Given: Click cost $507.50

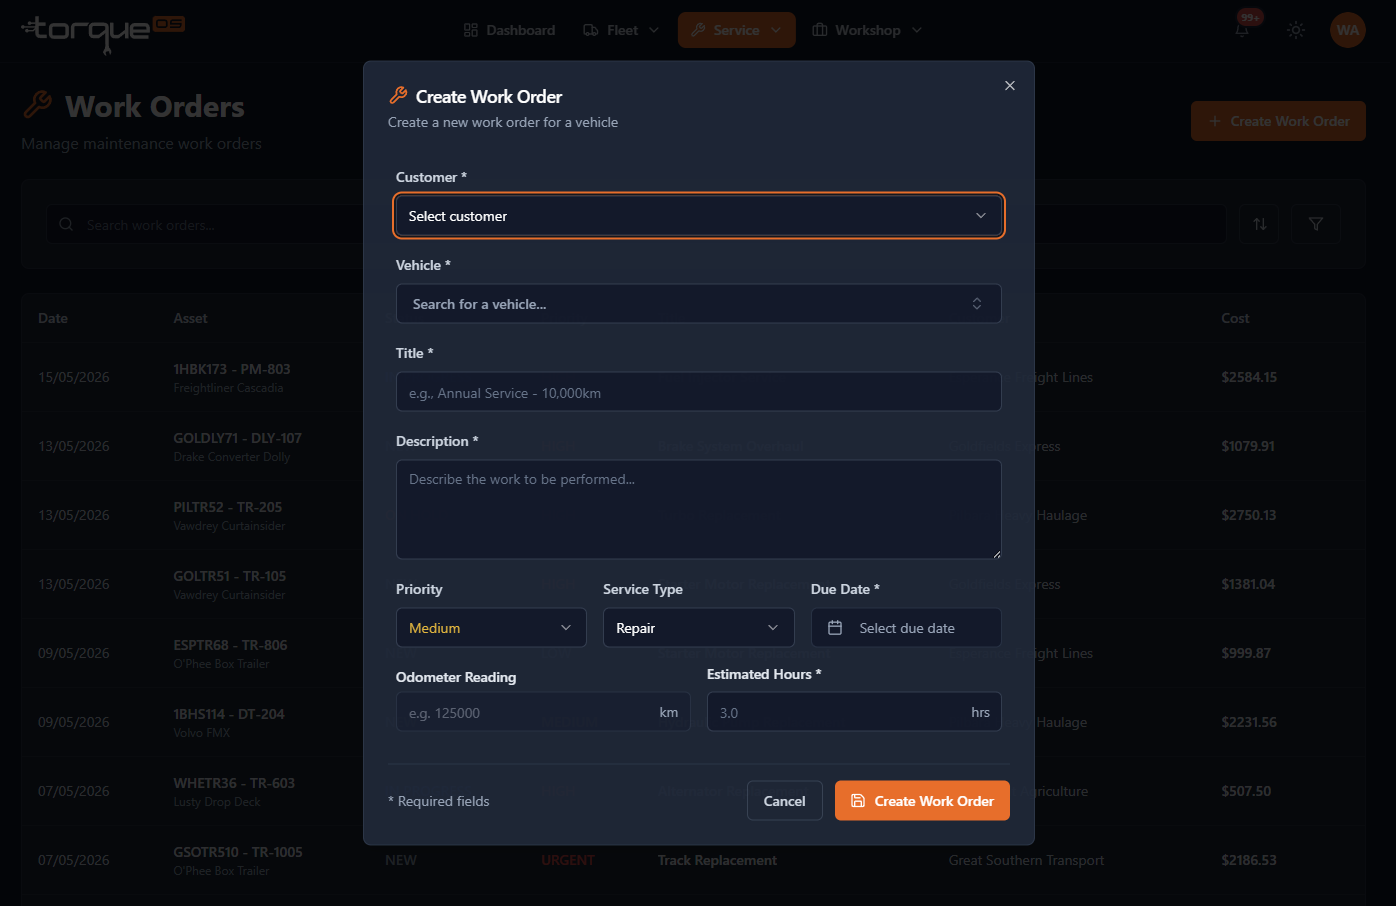Looking at the screenshot, I should tap(1246, 791).
